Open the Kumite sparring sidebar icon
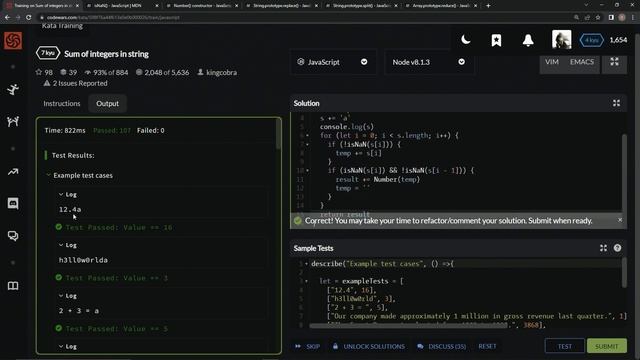The height and width of the screenshot is (360, 640). 13,121
